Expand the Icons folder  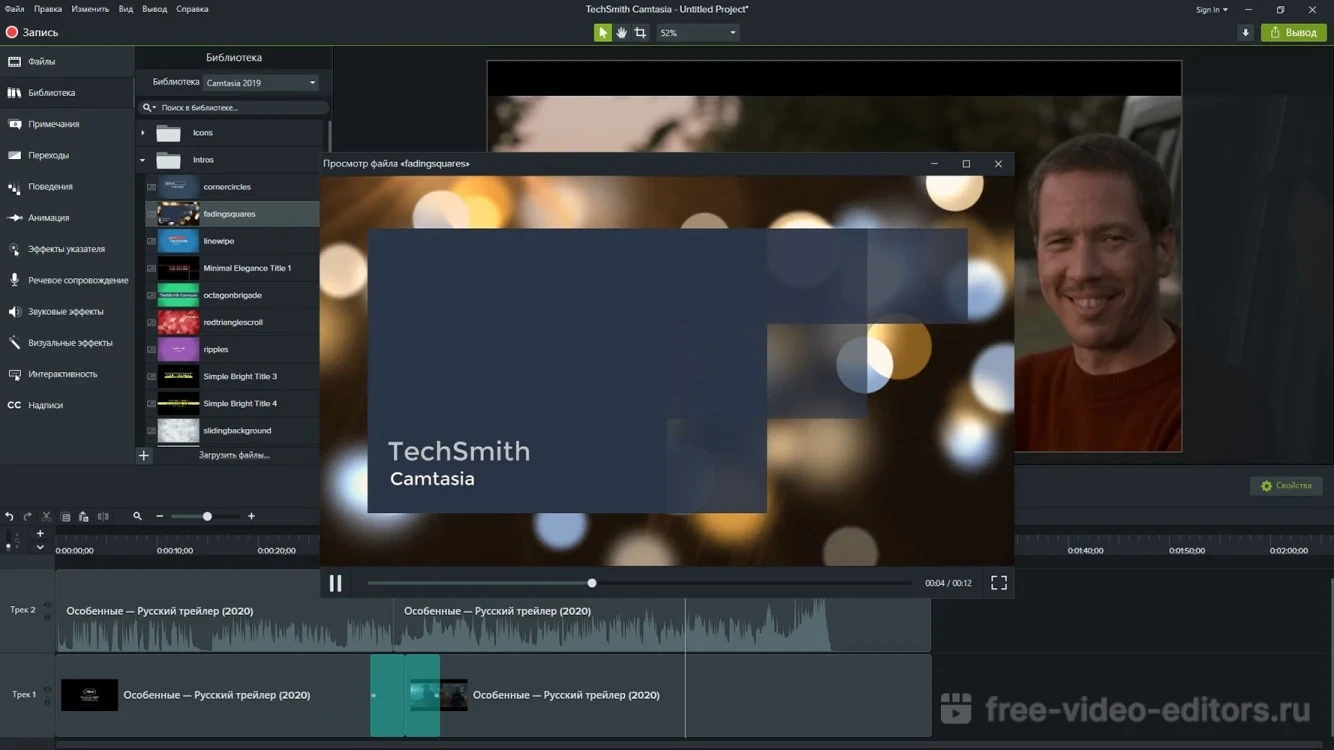[142, 132]
